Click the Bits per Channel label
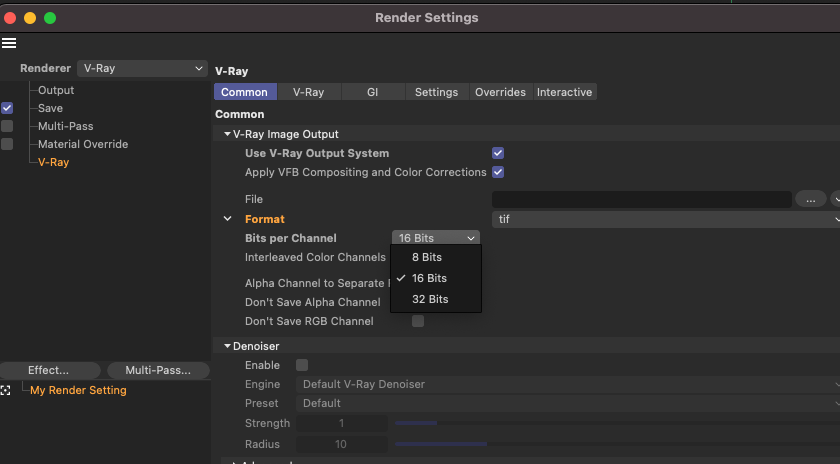840x464 pixels. [x=291, y=238]
